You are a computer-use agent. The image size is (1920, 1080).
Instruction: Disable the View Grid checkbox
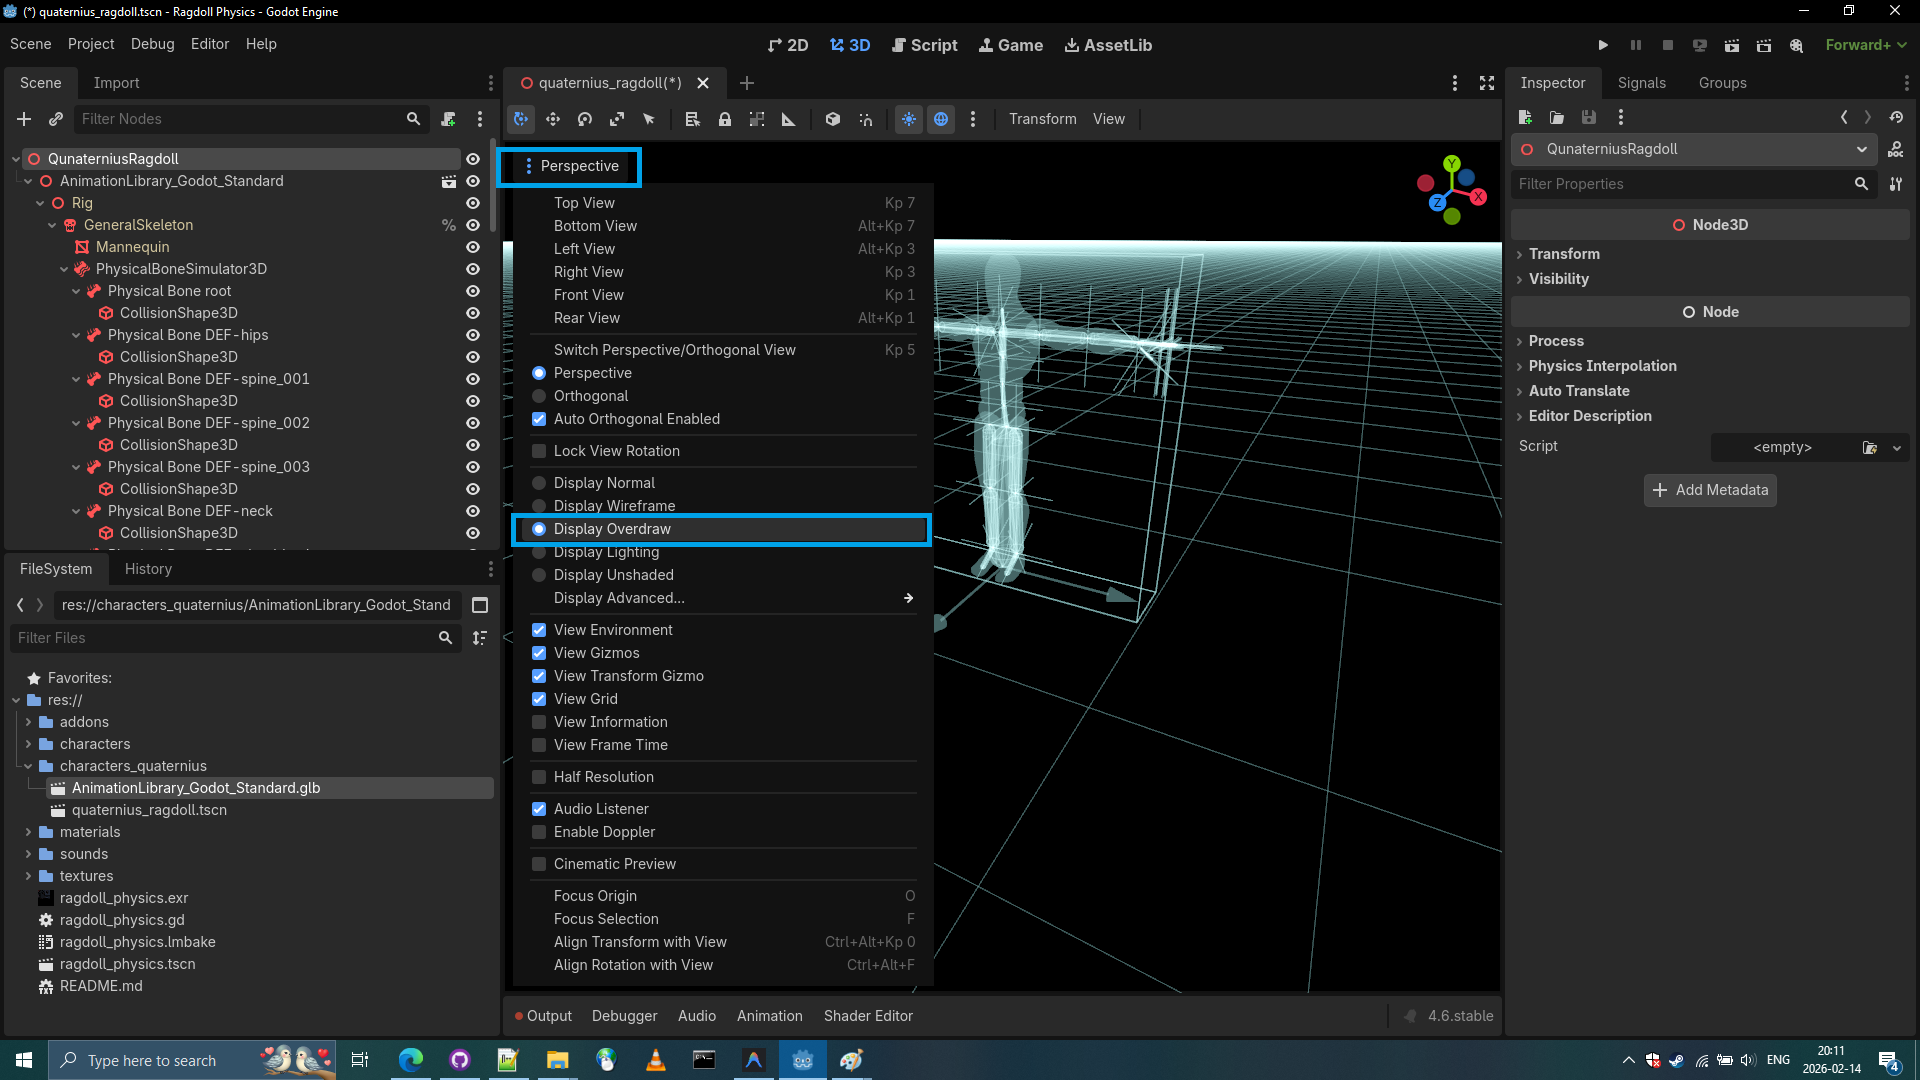click(539, 699)
